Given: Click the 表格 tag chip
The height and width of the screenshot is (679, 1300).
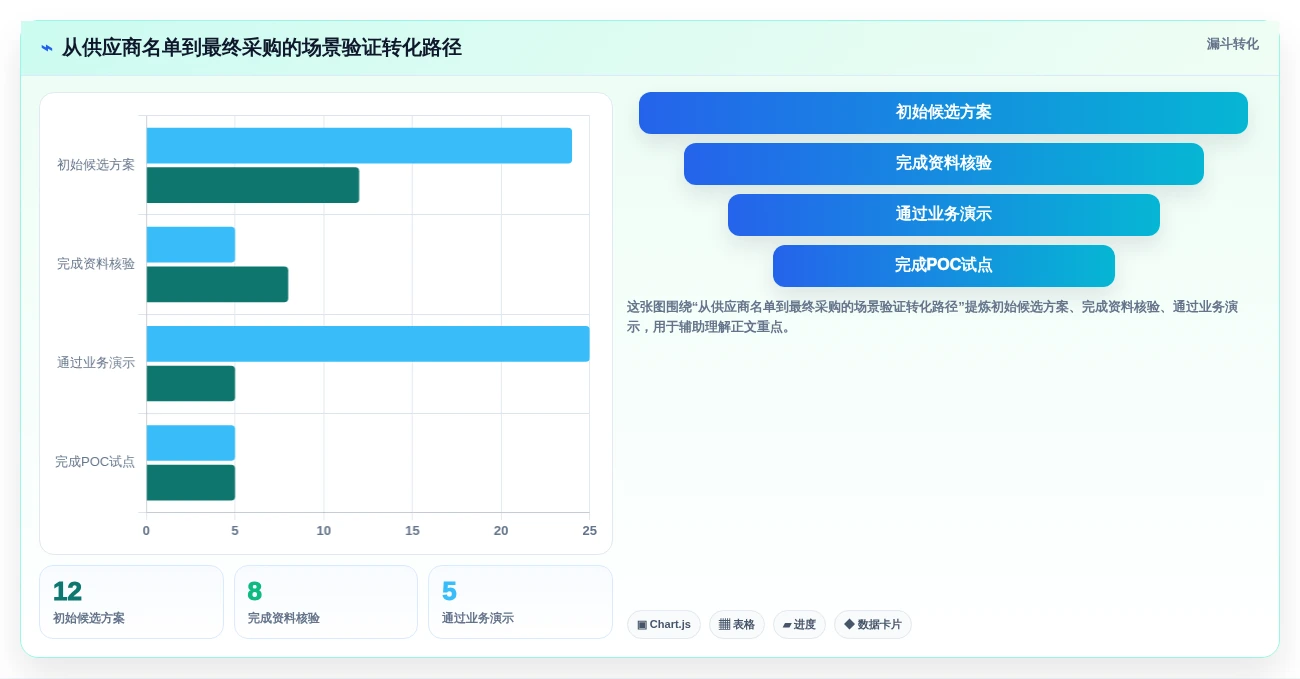Looking at the screenshot, I should [737, 625].
